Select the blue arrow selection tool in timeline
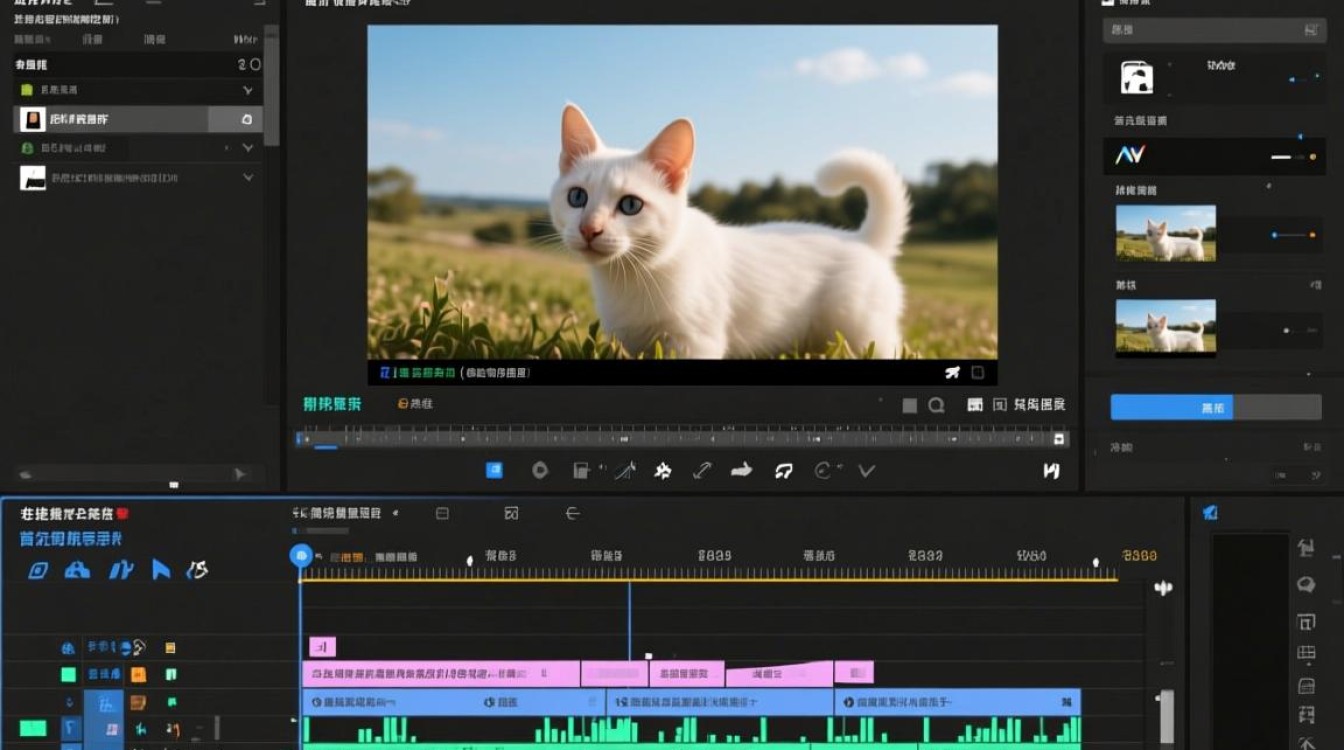This screenshot has width=1344, height=750. click(161, 570)
